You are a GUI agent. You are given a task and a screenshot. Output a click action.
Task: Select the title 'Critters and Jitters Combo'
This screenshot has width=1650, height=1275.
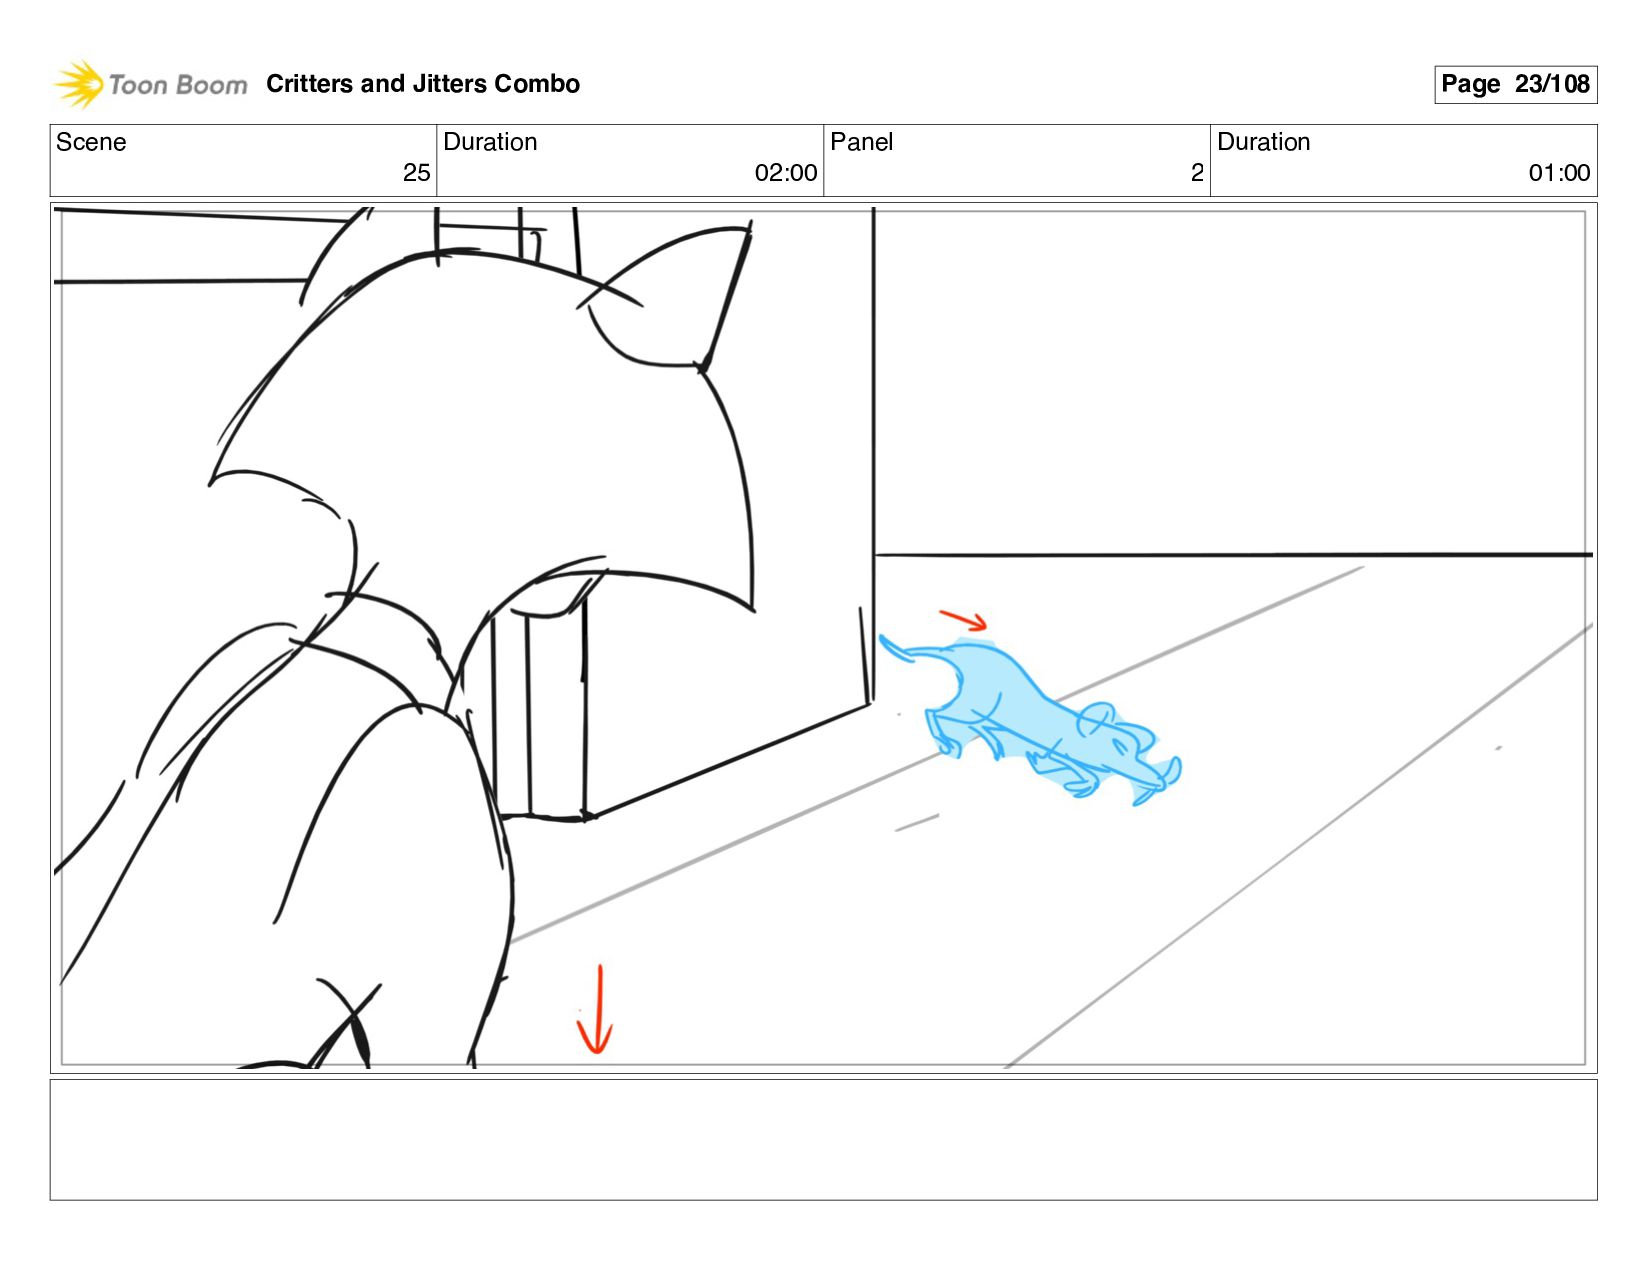click(x=423, y=84)
